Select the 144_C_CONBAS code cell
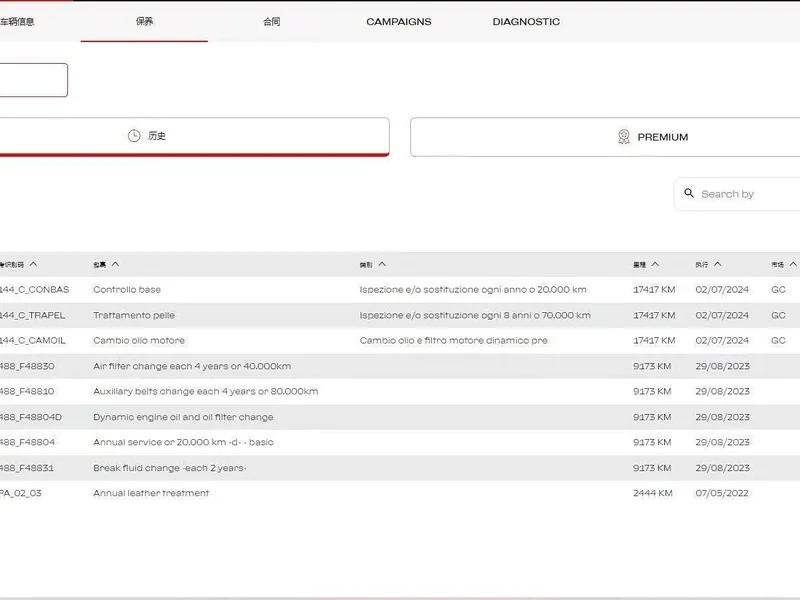Image resolution: width=800 pixels, height=600 pixels. [x=34, y=289]
